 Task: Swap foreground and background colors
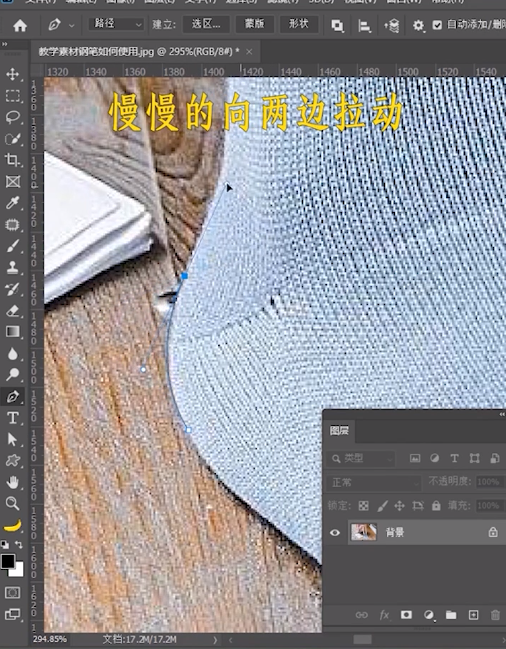tap(19, 544)
